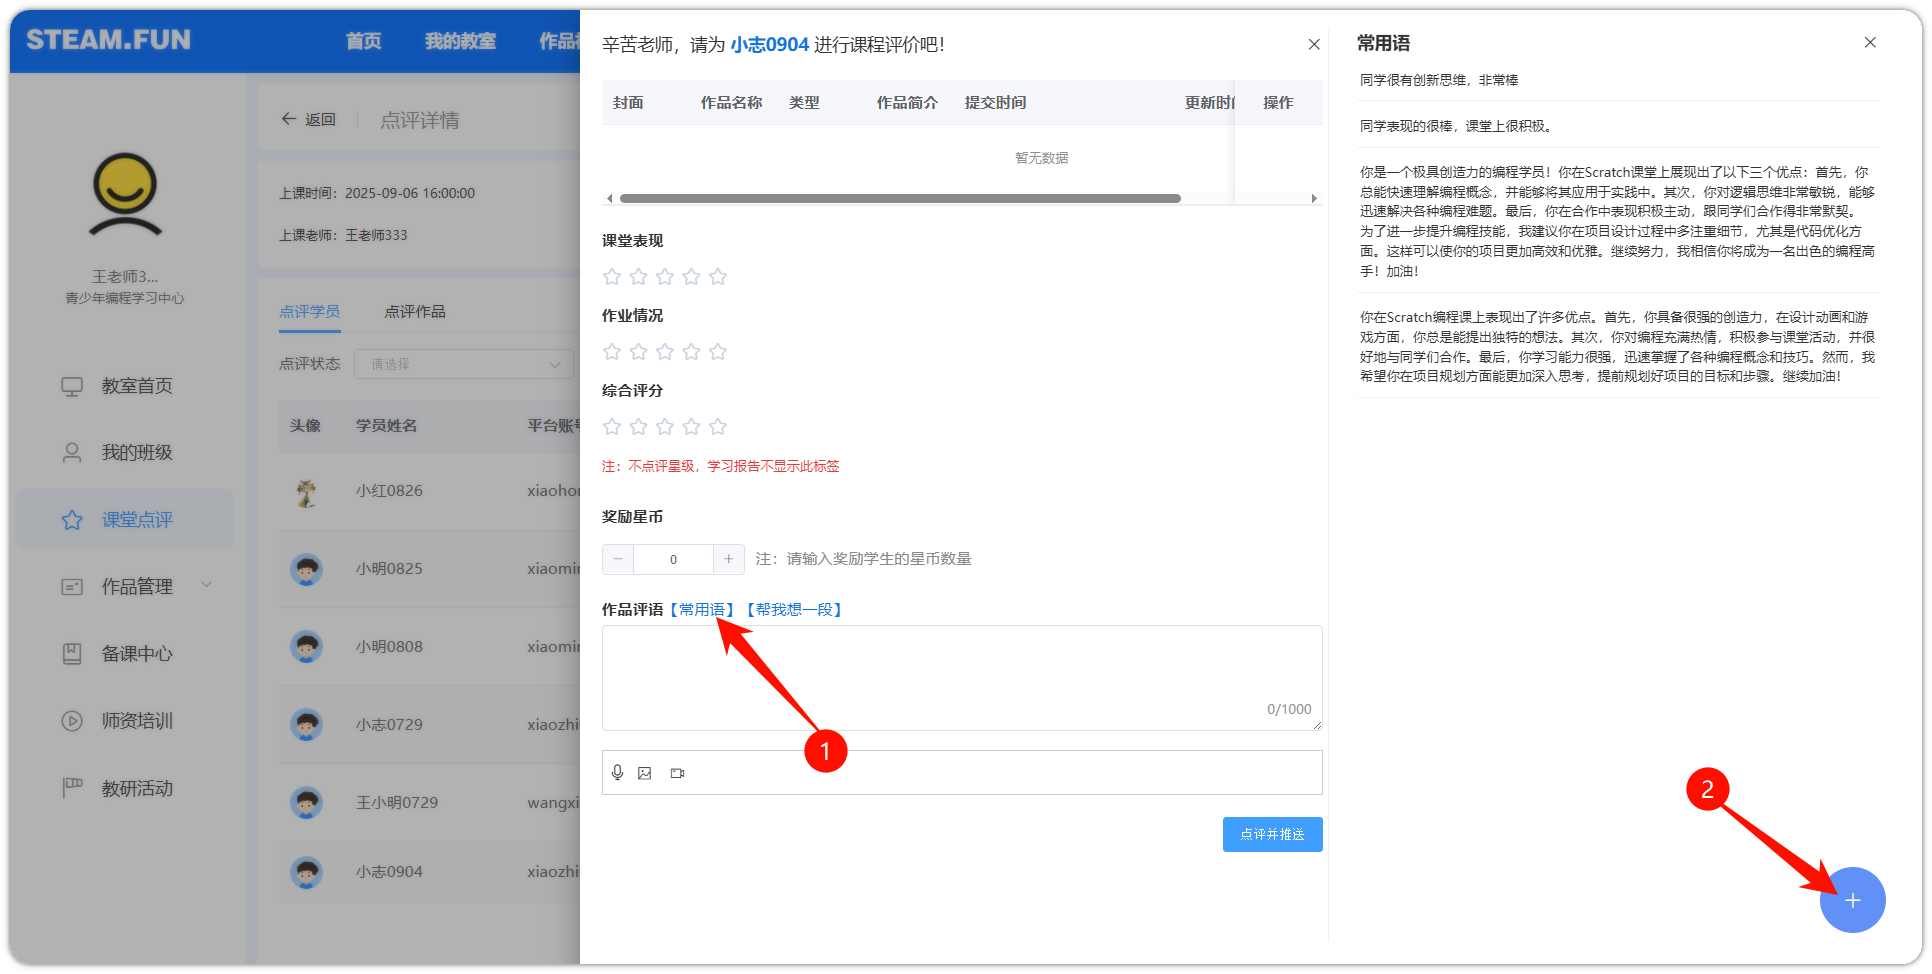Click the blue plus add phrase button
Viewport: 1932px width, 974px height.
(1852, 900)
